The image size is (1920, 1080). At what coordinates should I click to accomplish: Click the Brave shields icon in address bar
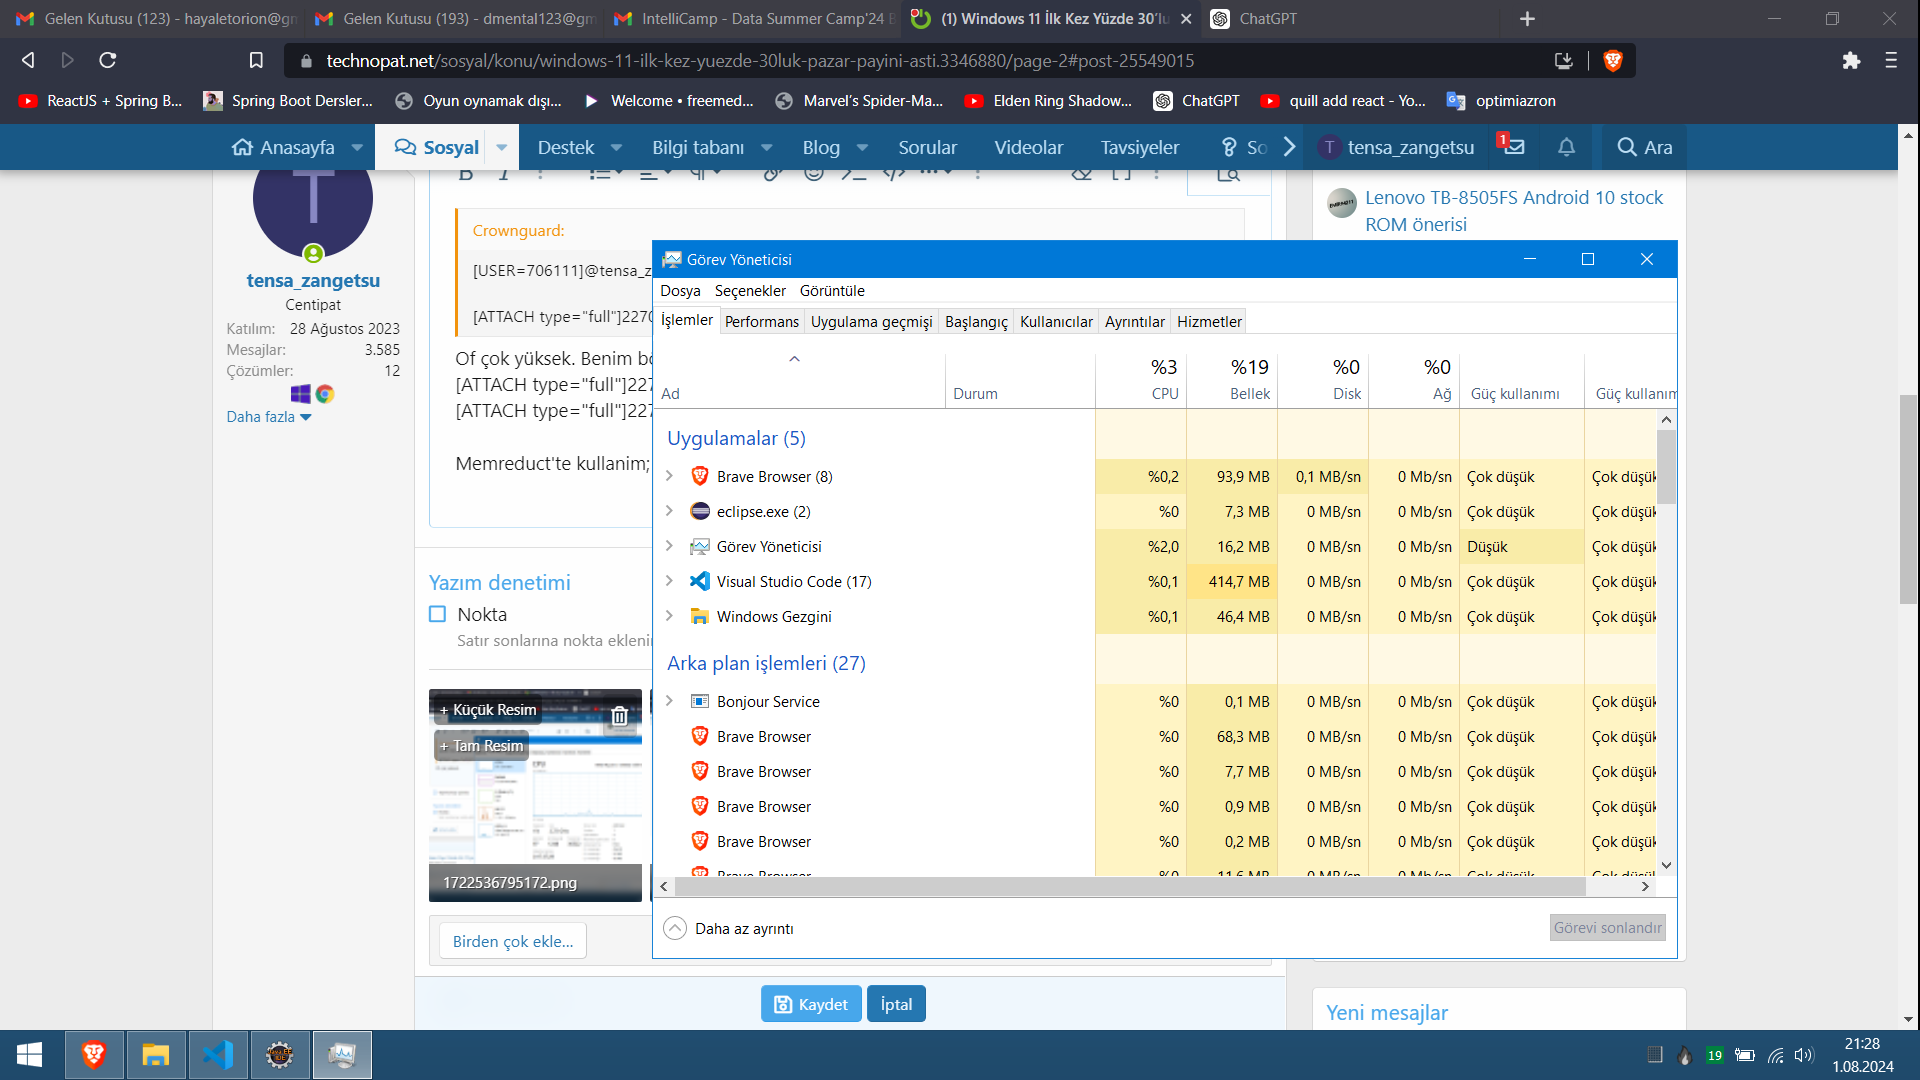tap(1612, 61)
